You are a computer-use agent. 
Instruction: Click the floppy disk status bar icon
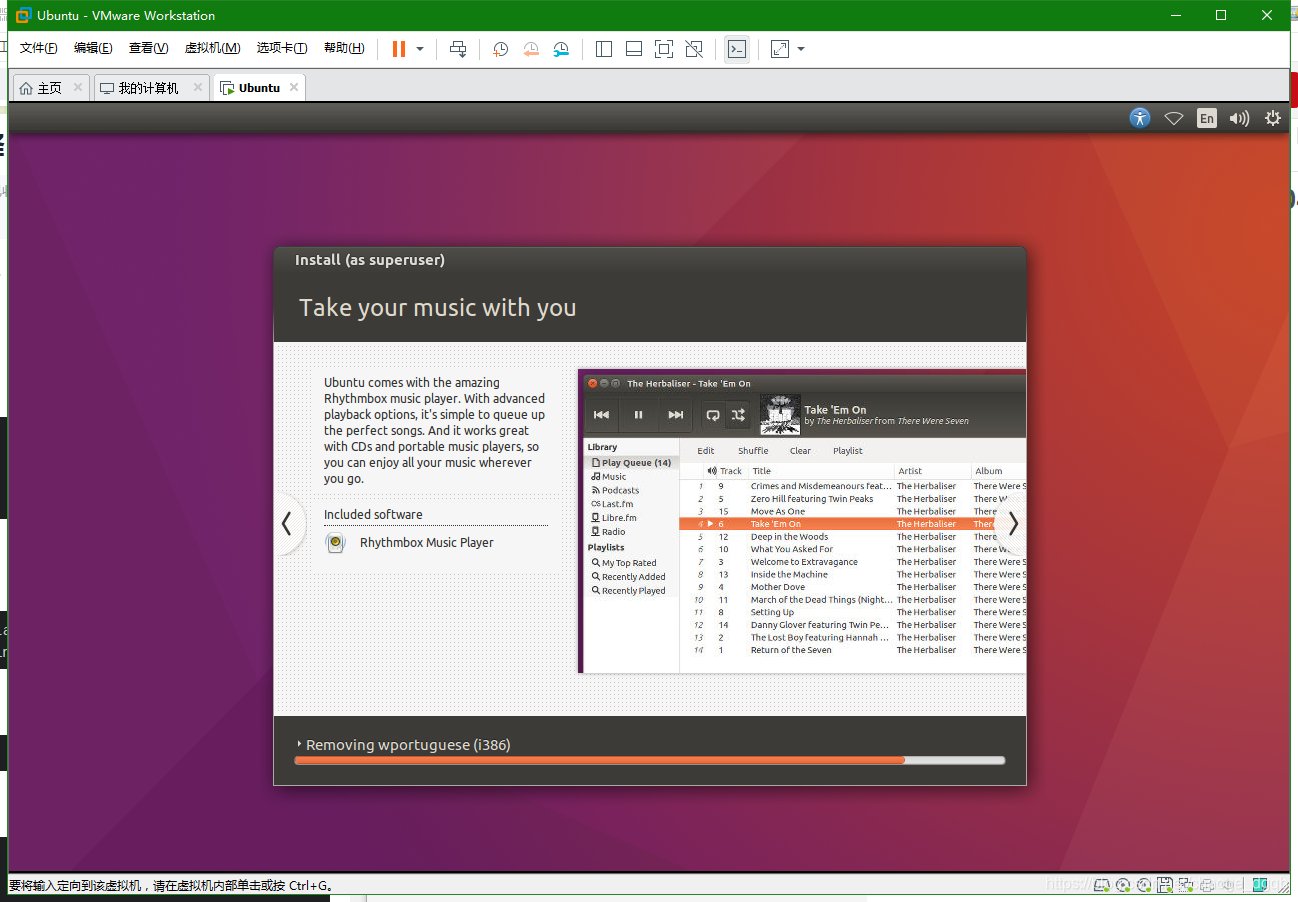point(1165,885)
